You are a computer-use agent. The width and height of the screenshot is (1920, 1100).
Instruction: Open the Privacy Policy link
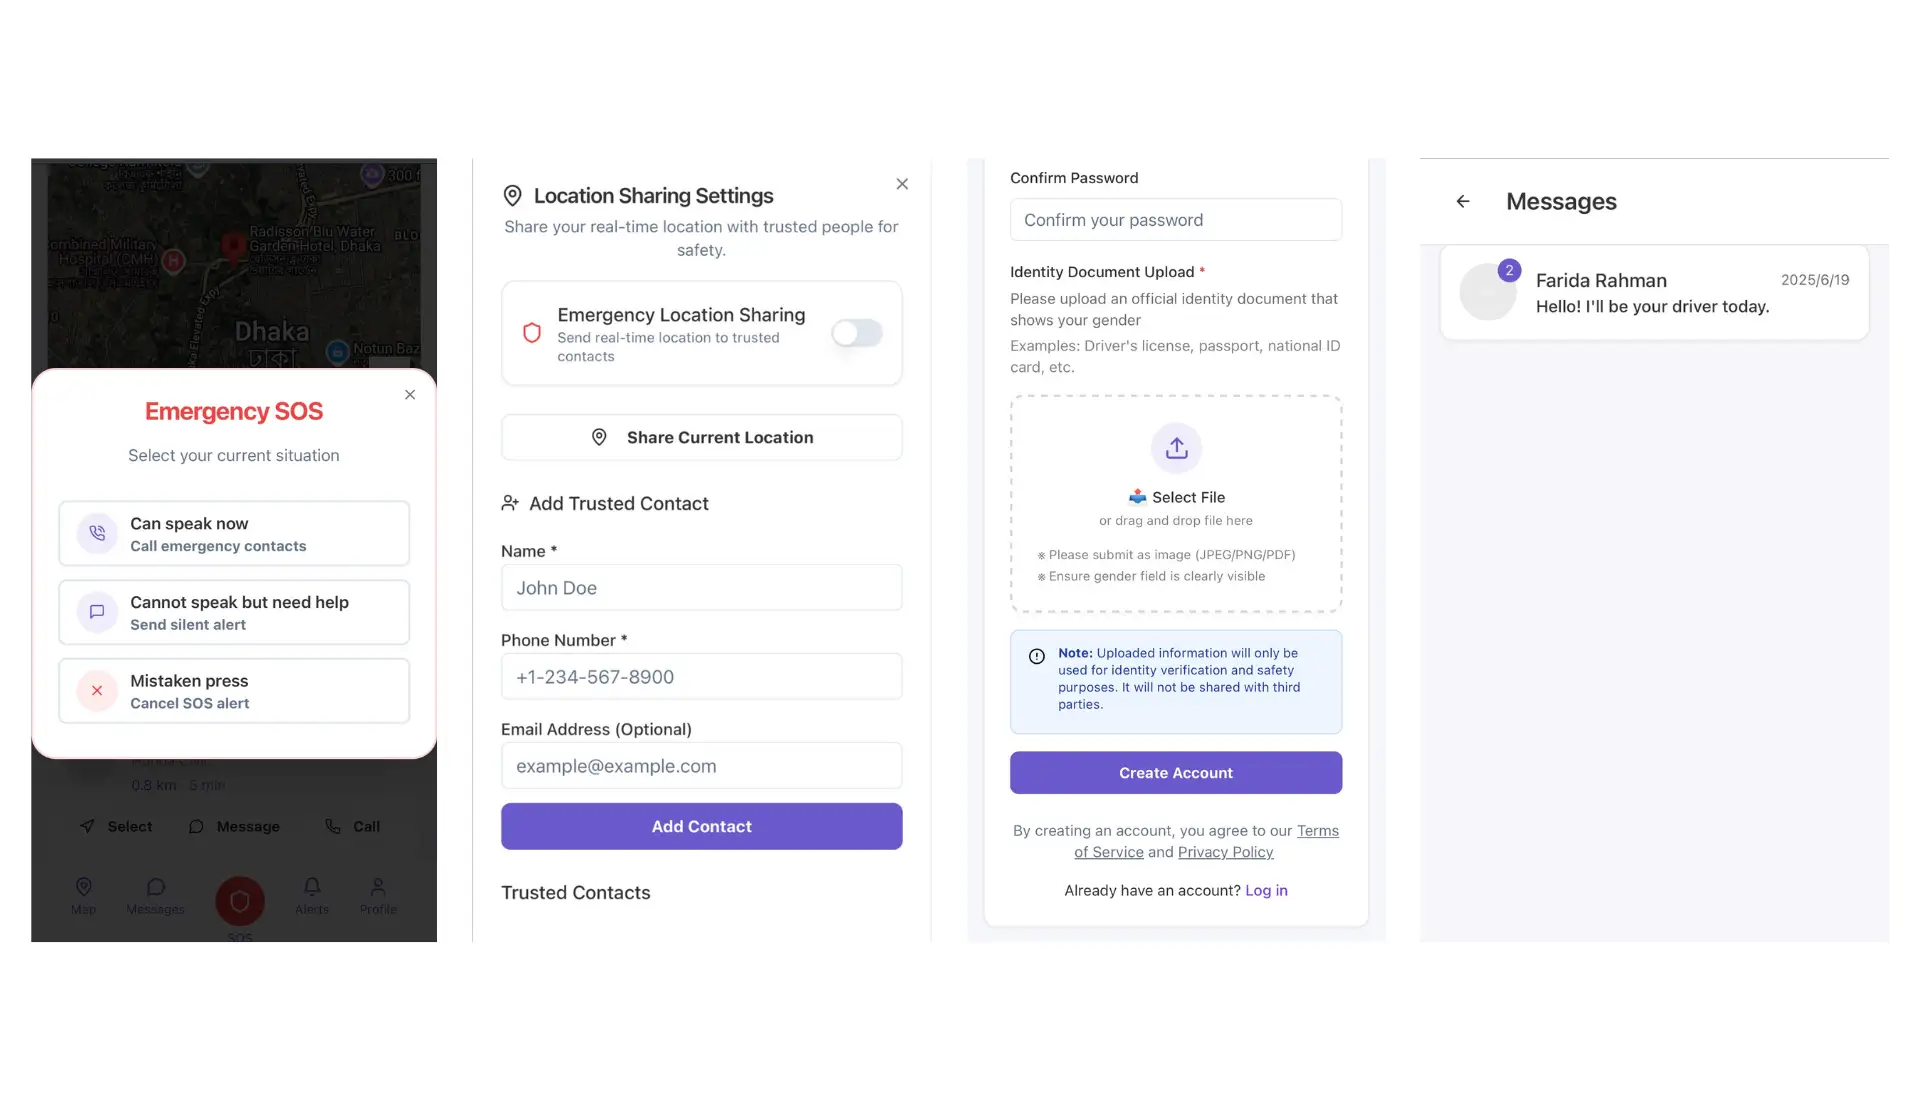pos(1225,853)
